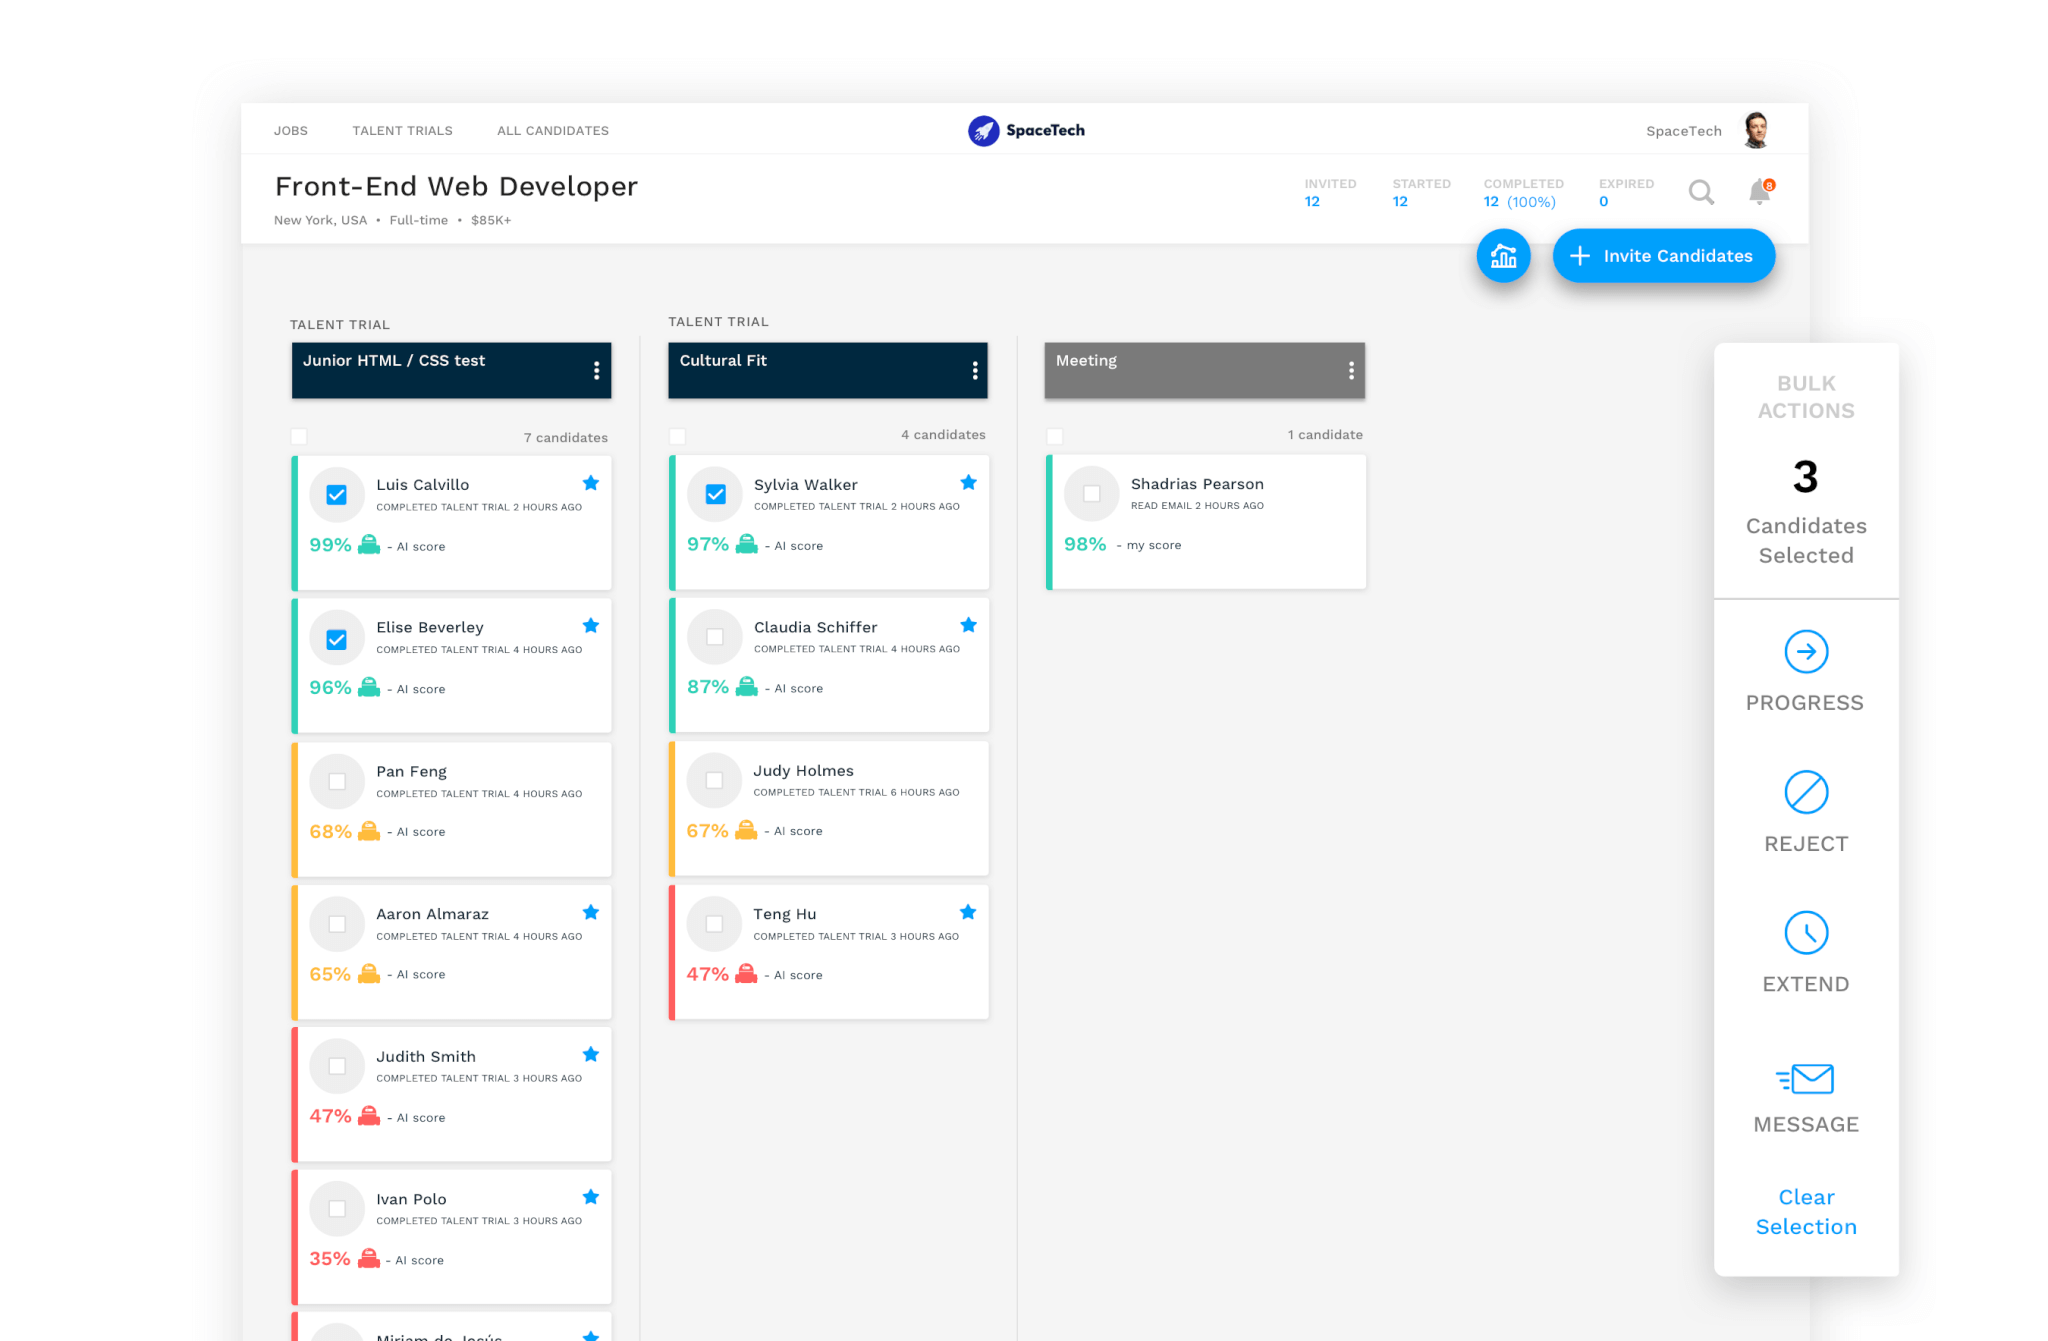Image resolution: width=2048 pixels, height=1341 pixels.
Task: Click the 98% my score value
Action: [x=1085, y=544]
